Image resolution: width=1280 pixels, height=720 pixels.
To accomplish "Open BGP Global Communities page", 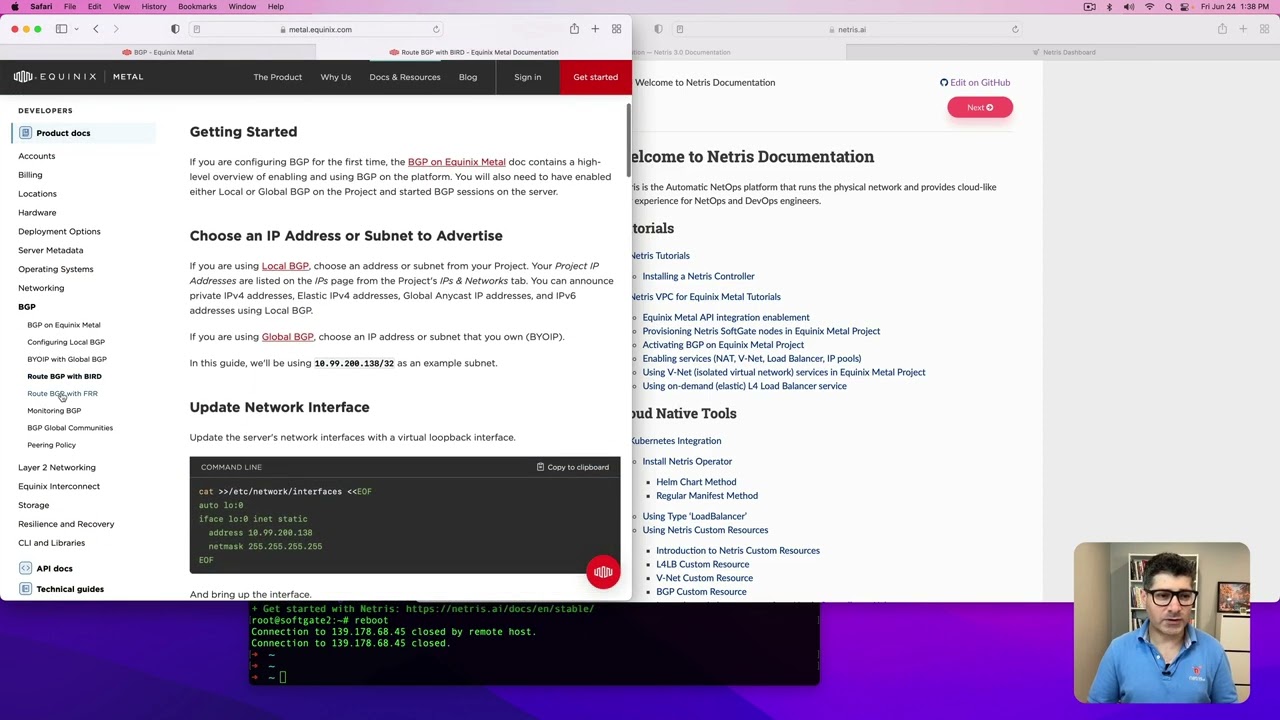I will tap(70, 428).
